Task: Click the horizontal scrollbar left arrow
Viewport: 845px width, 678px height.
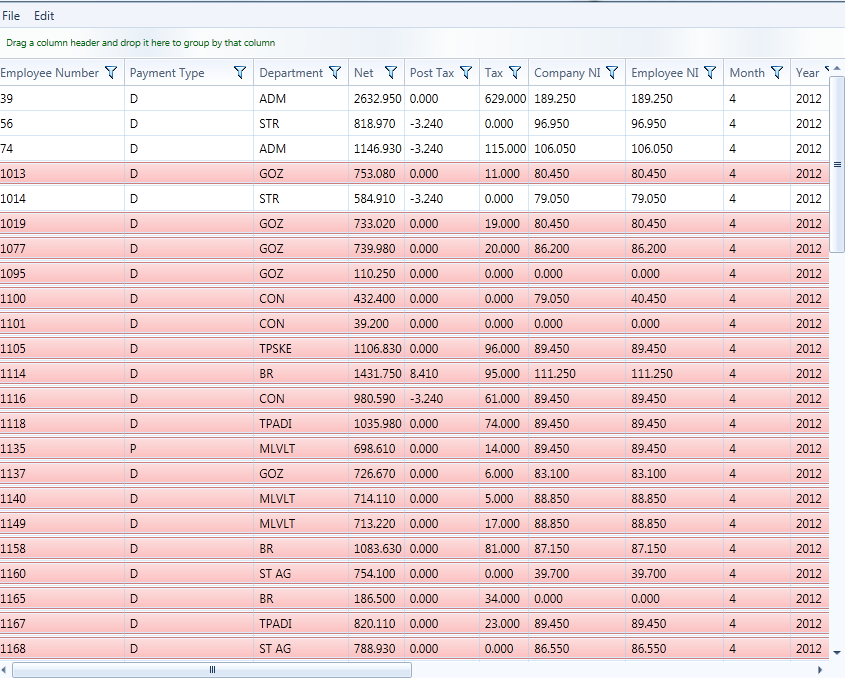Action: pos(5,670)
